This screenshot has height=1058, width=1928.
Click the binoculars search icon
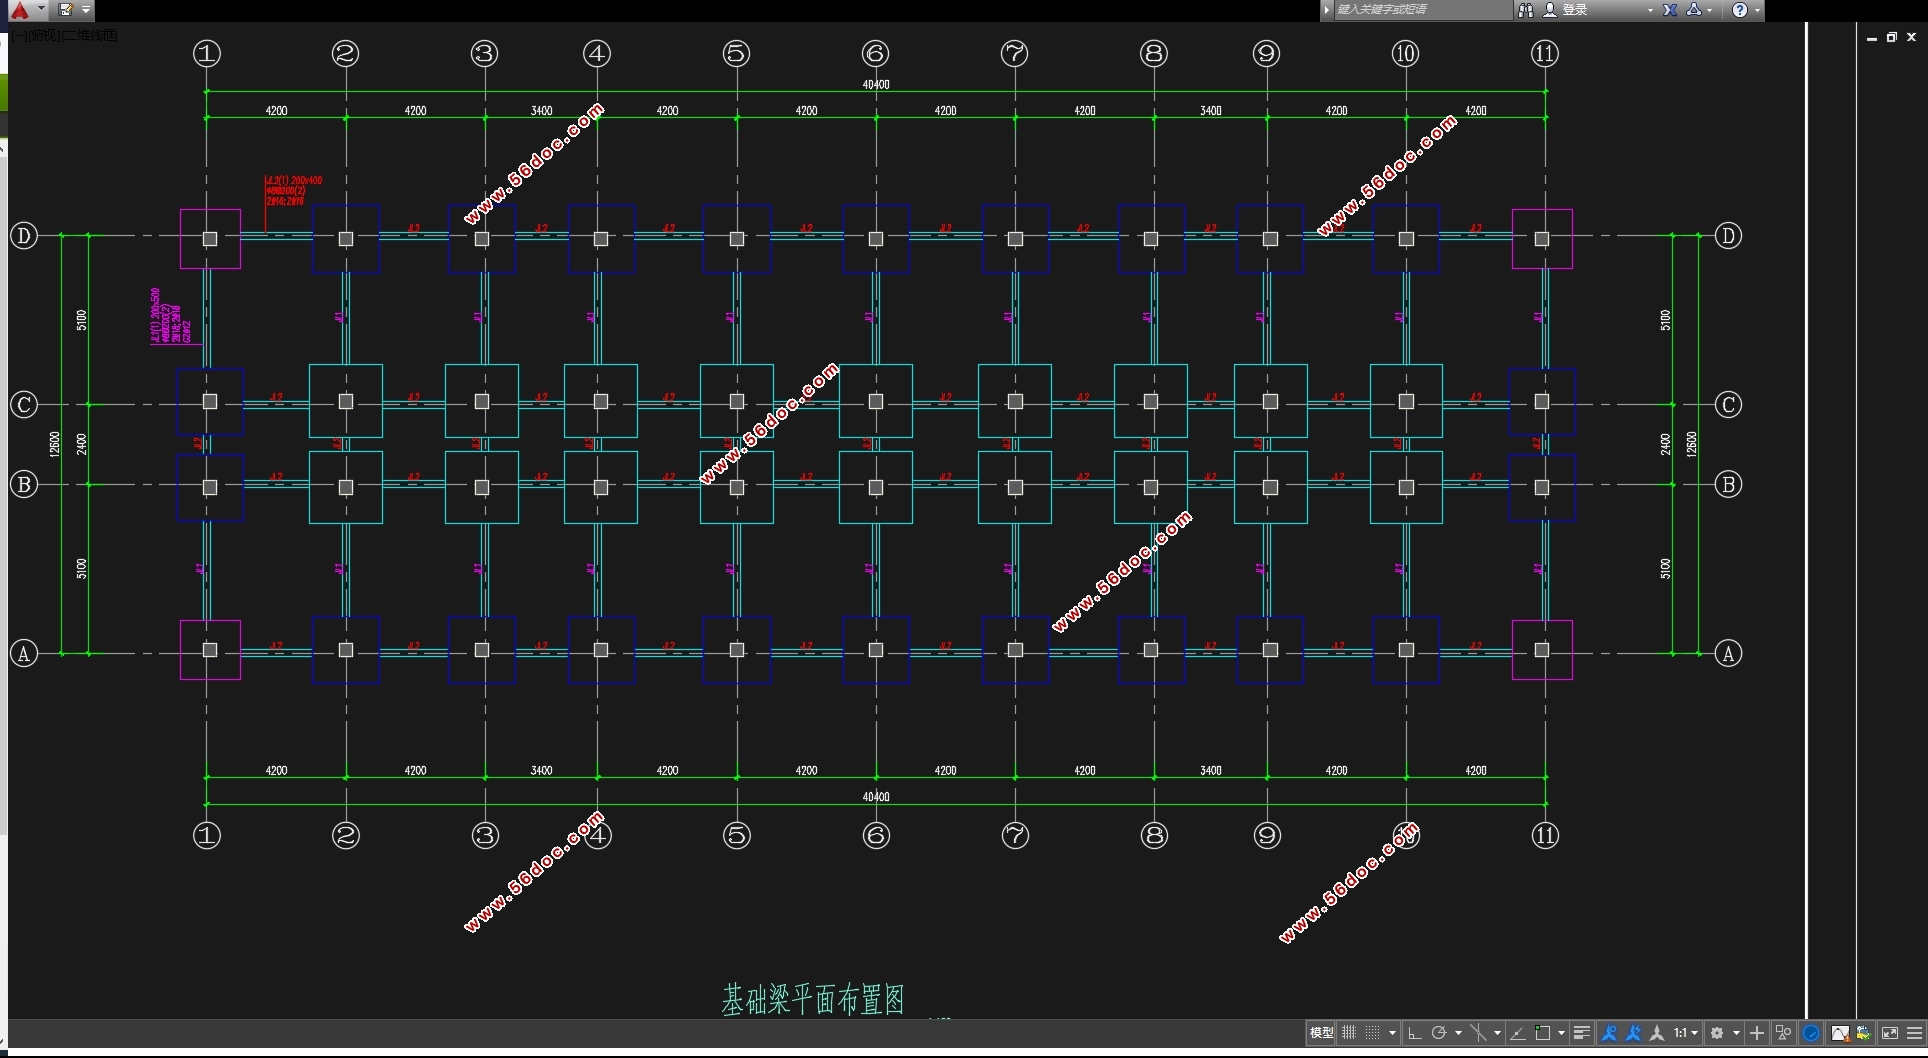tap(1526, 10)
